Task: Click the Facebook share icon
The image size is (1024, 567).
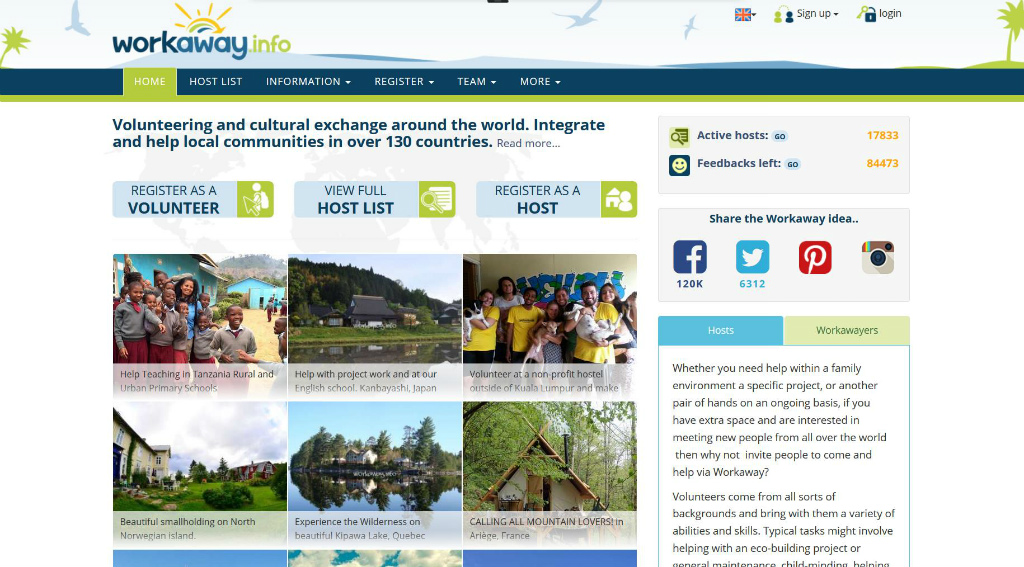Action: [x=689, y=257]
